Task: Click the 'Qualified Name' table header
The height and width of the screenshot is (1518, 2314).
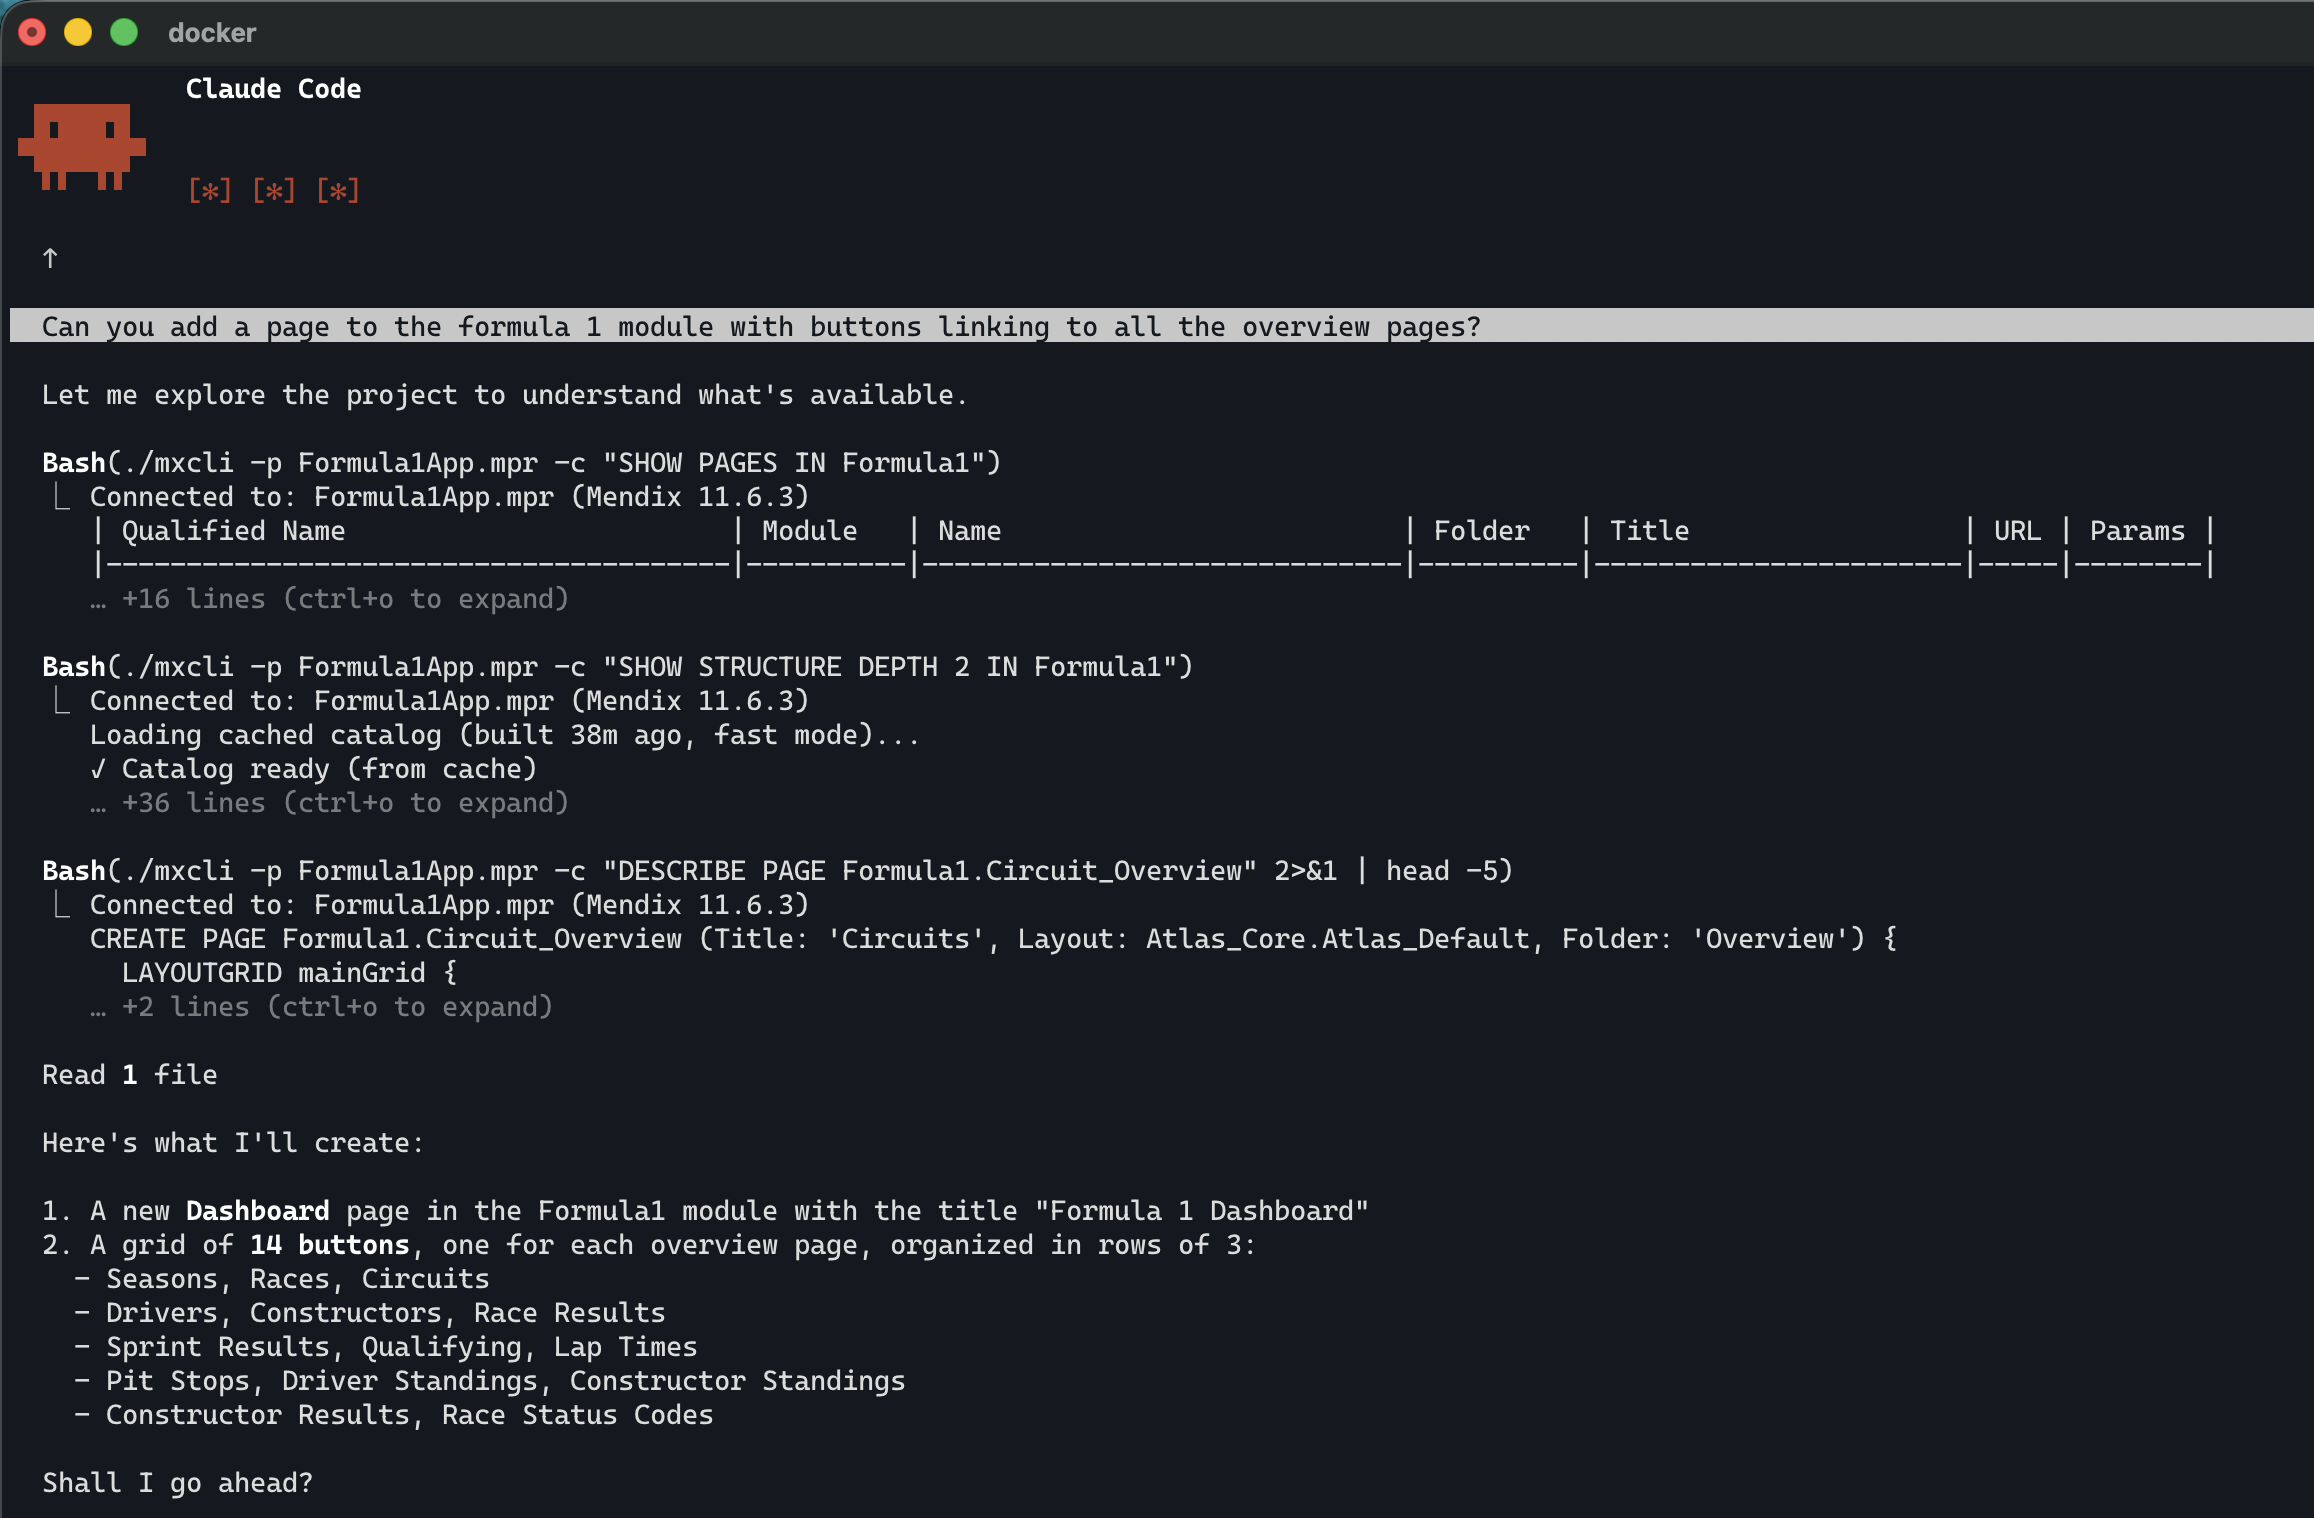Action: click(x=234, y=531)
